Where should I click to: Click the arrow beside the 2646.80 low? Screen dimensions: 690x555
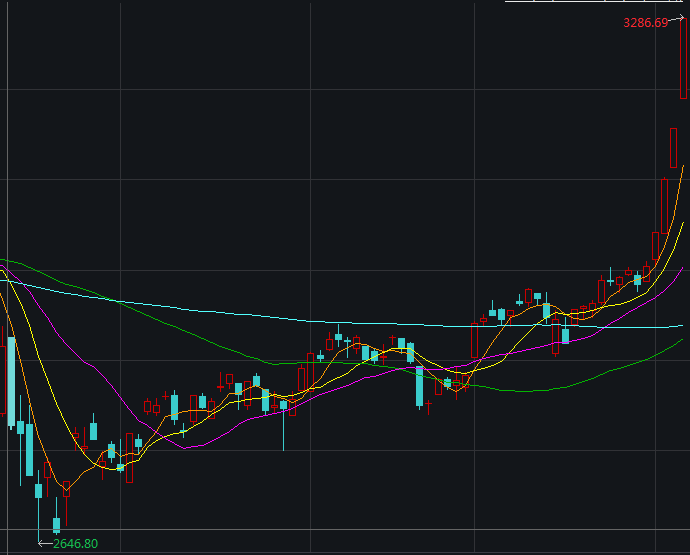point(43,543)
